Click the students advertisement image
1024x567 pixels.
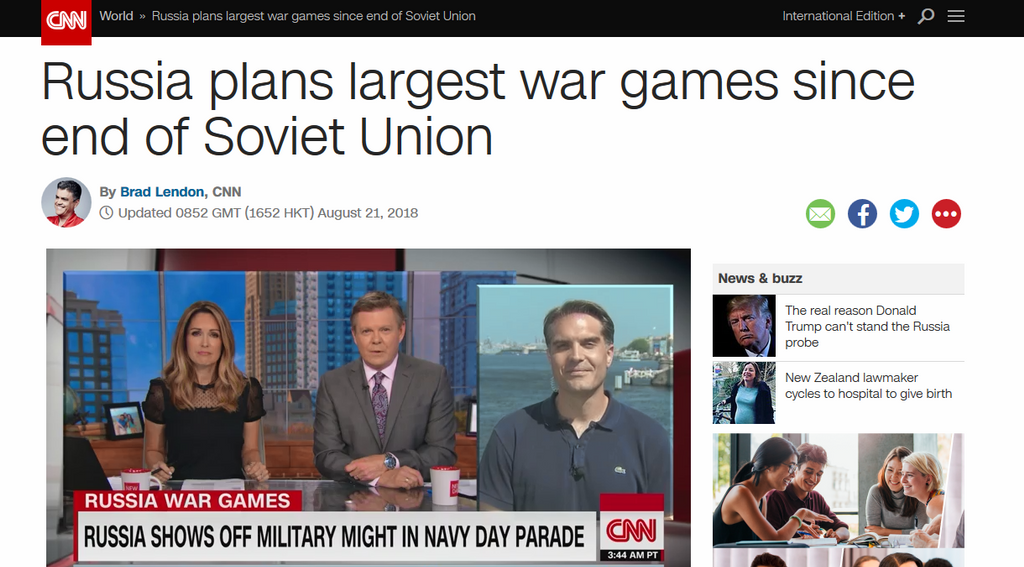pos(838,491)
